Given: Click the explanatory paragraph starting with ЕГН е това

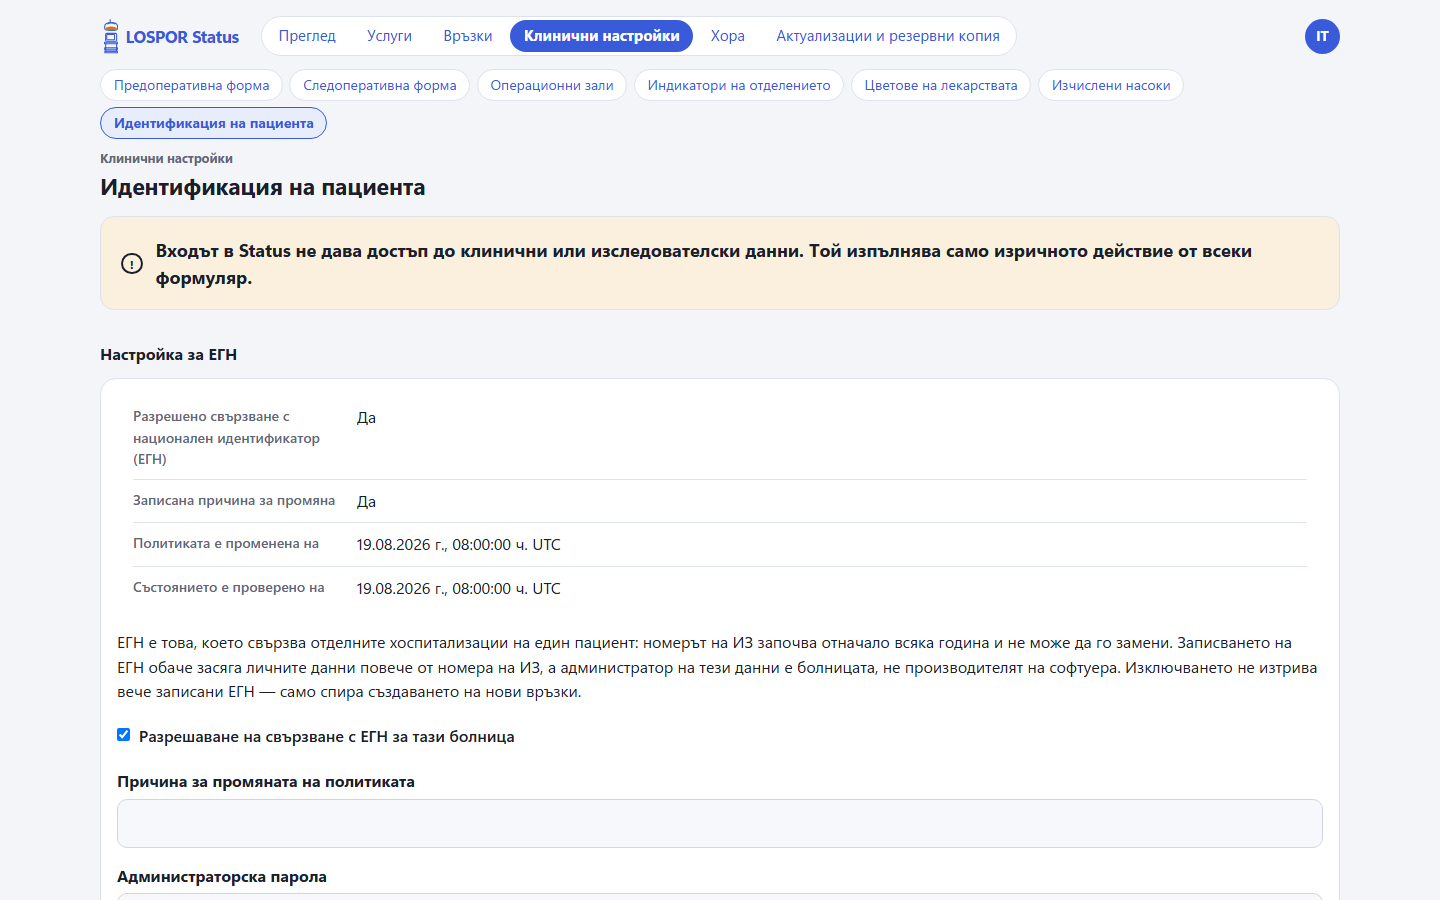Looking at the screenshot, I should (x=718, y=667).
